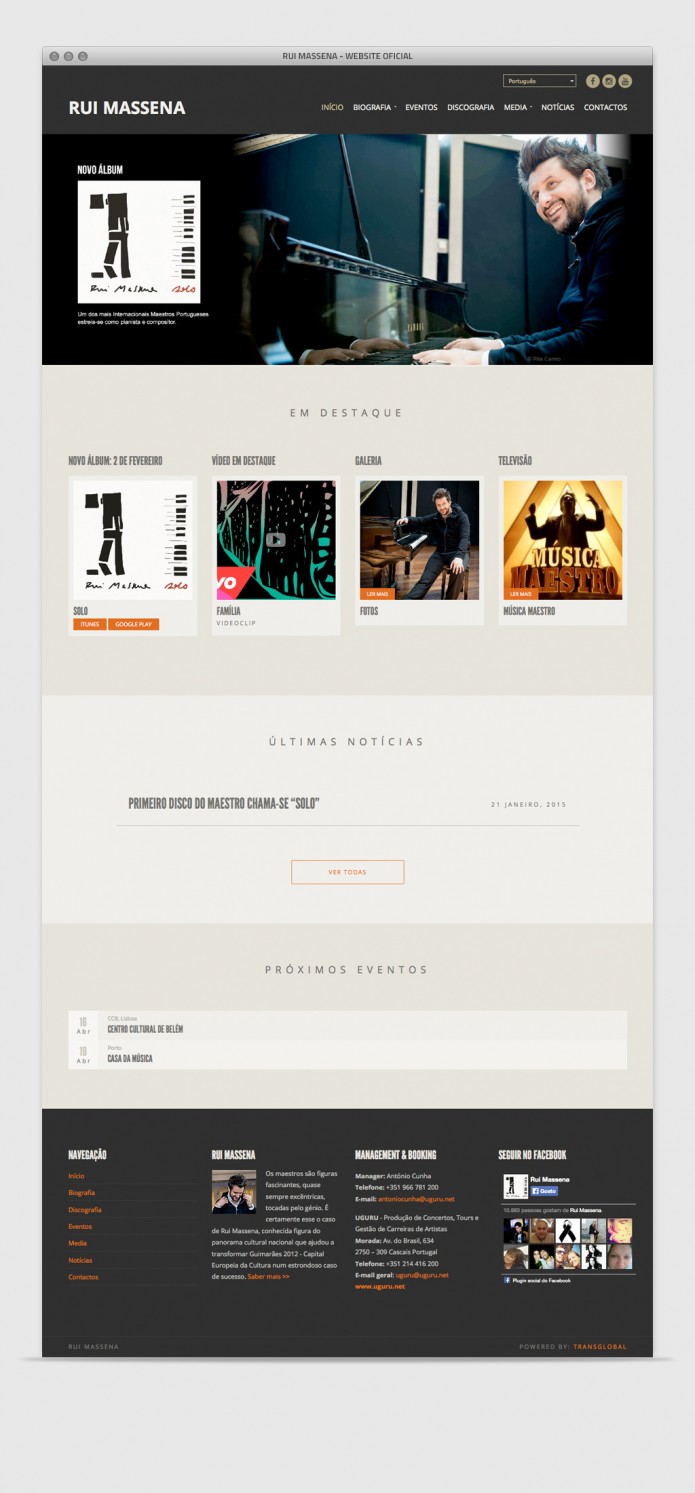Footer navigation: go to Biografia

tap(82, 1193)
